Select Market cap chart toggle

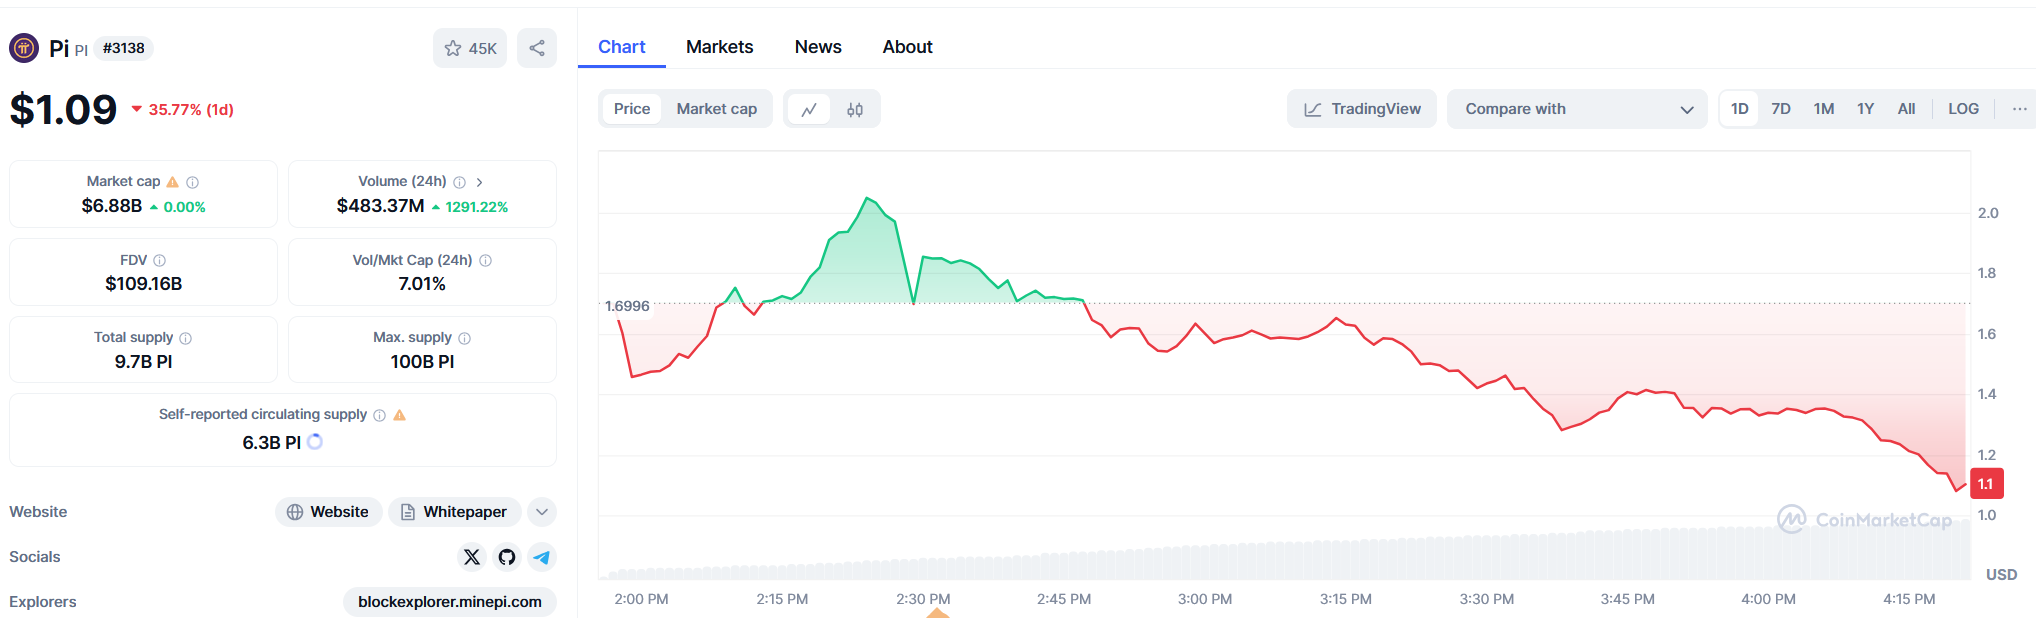coord(717,109)
